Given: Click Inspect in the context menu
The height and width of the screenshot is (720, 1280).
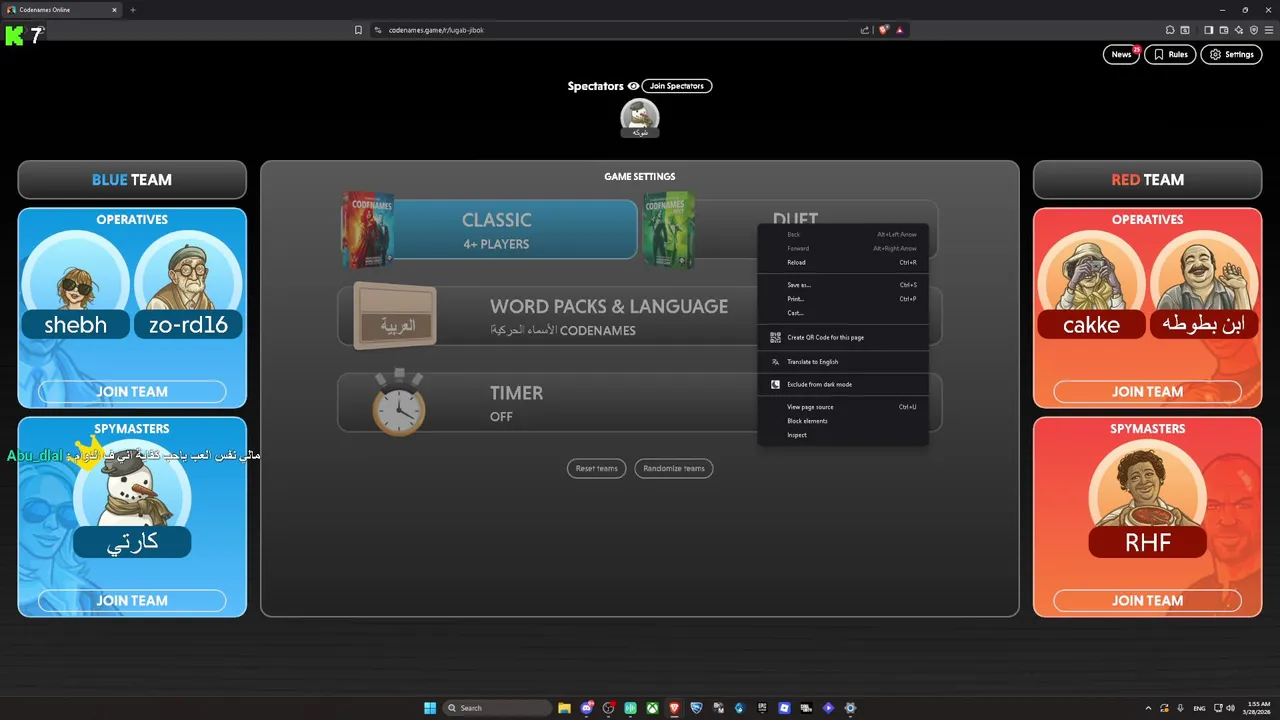Looking at the screenshot, I should (x=843, y=435).
